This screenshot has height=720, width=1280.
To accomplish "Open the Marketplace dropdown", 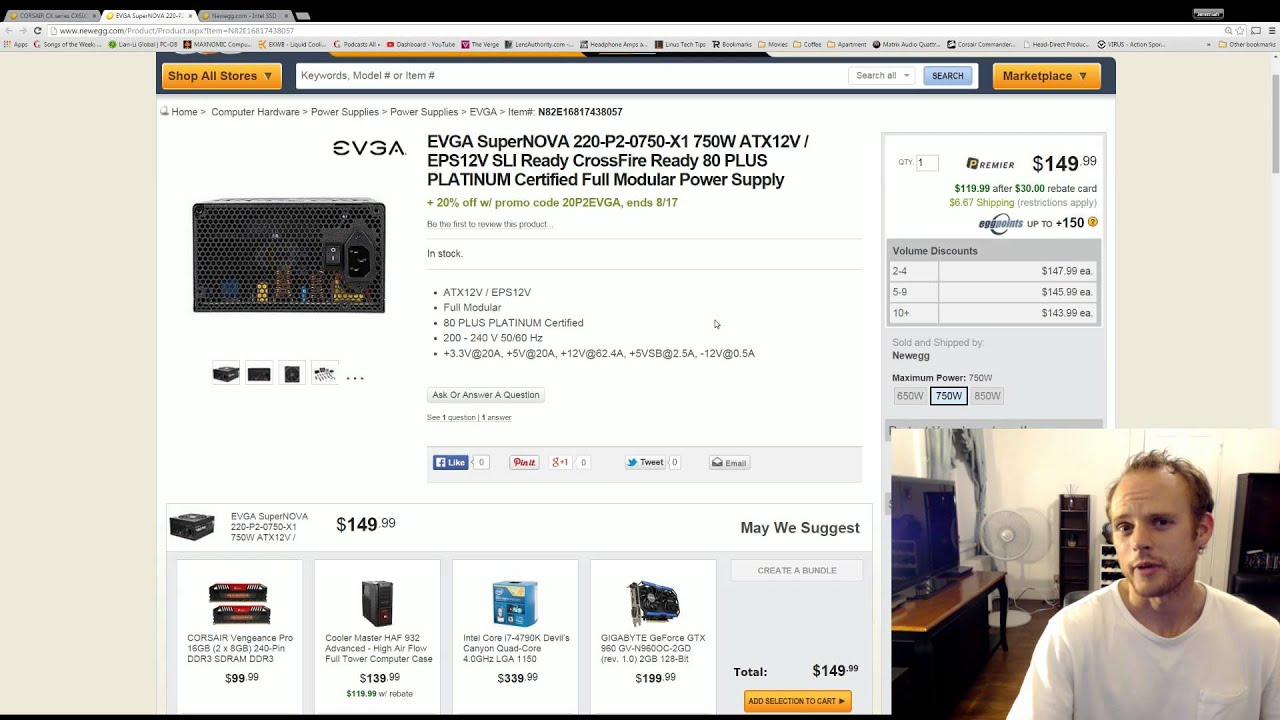I will 1046,76.
